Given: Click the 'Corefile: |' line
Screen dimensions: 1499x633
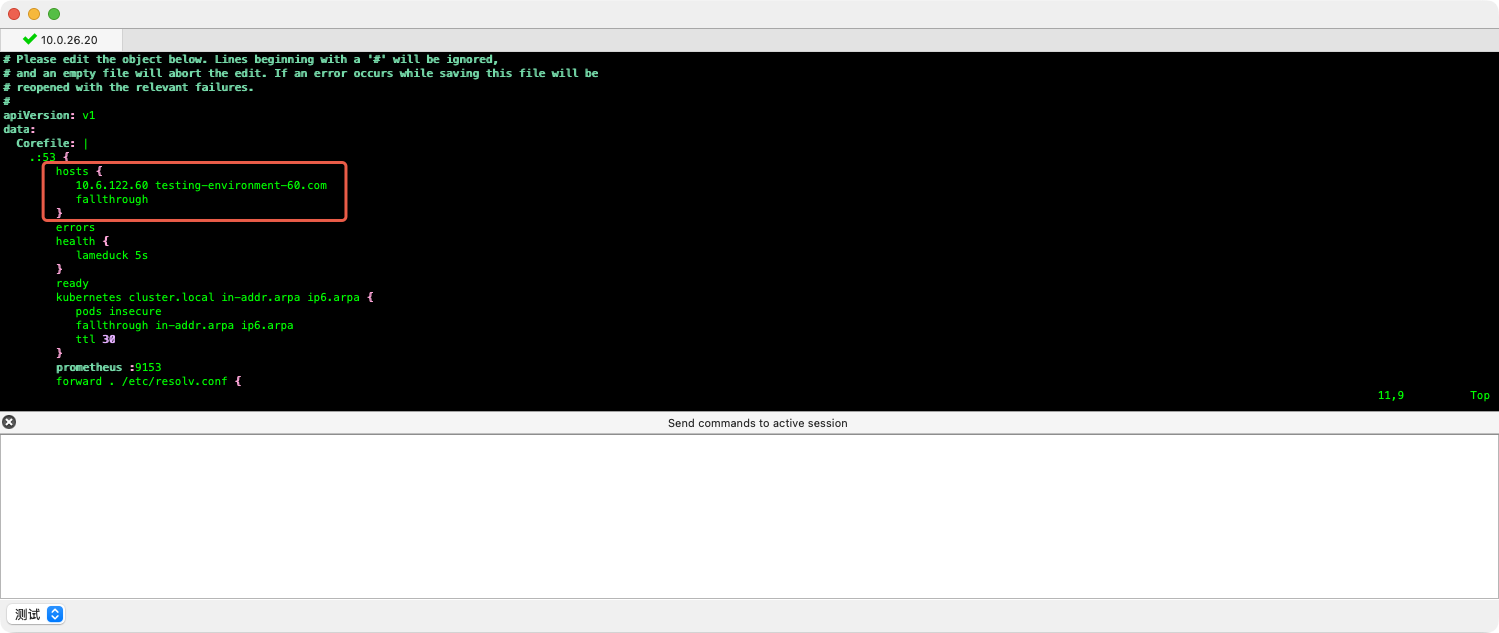Looking at the screenshot, I should 52,143.
